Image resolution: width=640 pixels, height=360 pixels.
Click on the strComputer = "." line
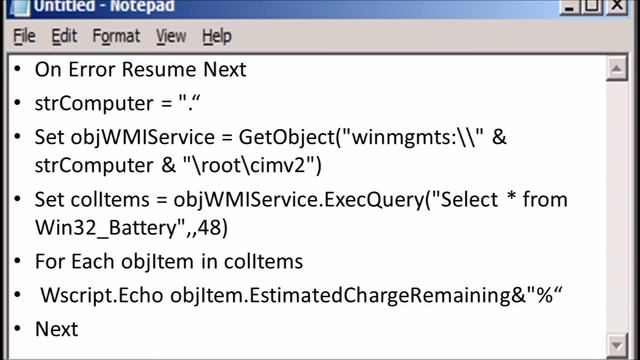point(118,104)
